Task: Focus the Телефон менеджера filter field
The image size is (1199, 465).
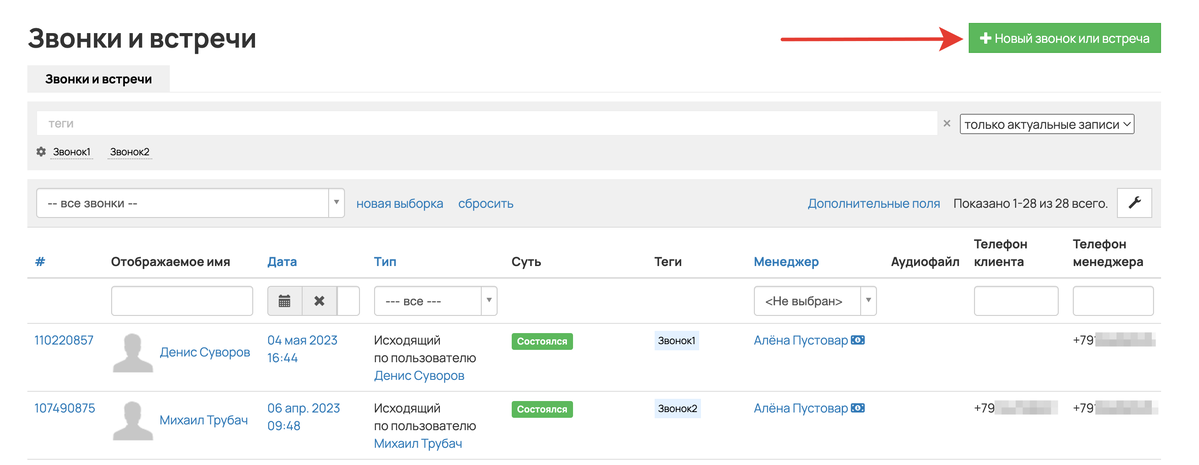Action: pos(1113,301)
